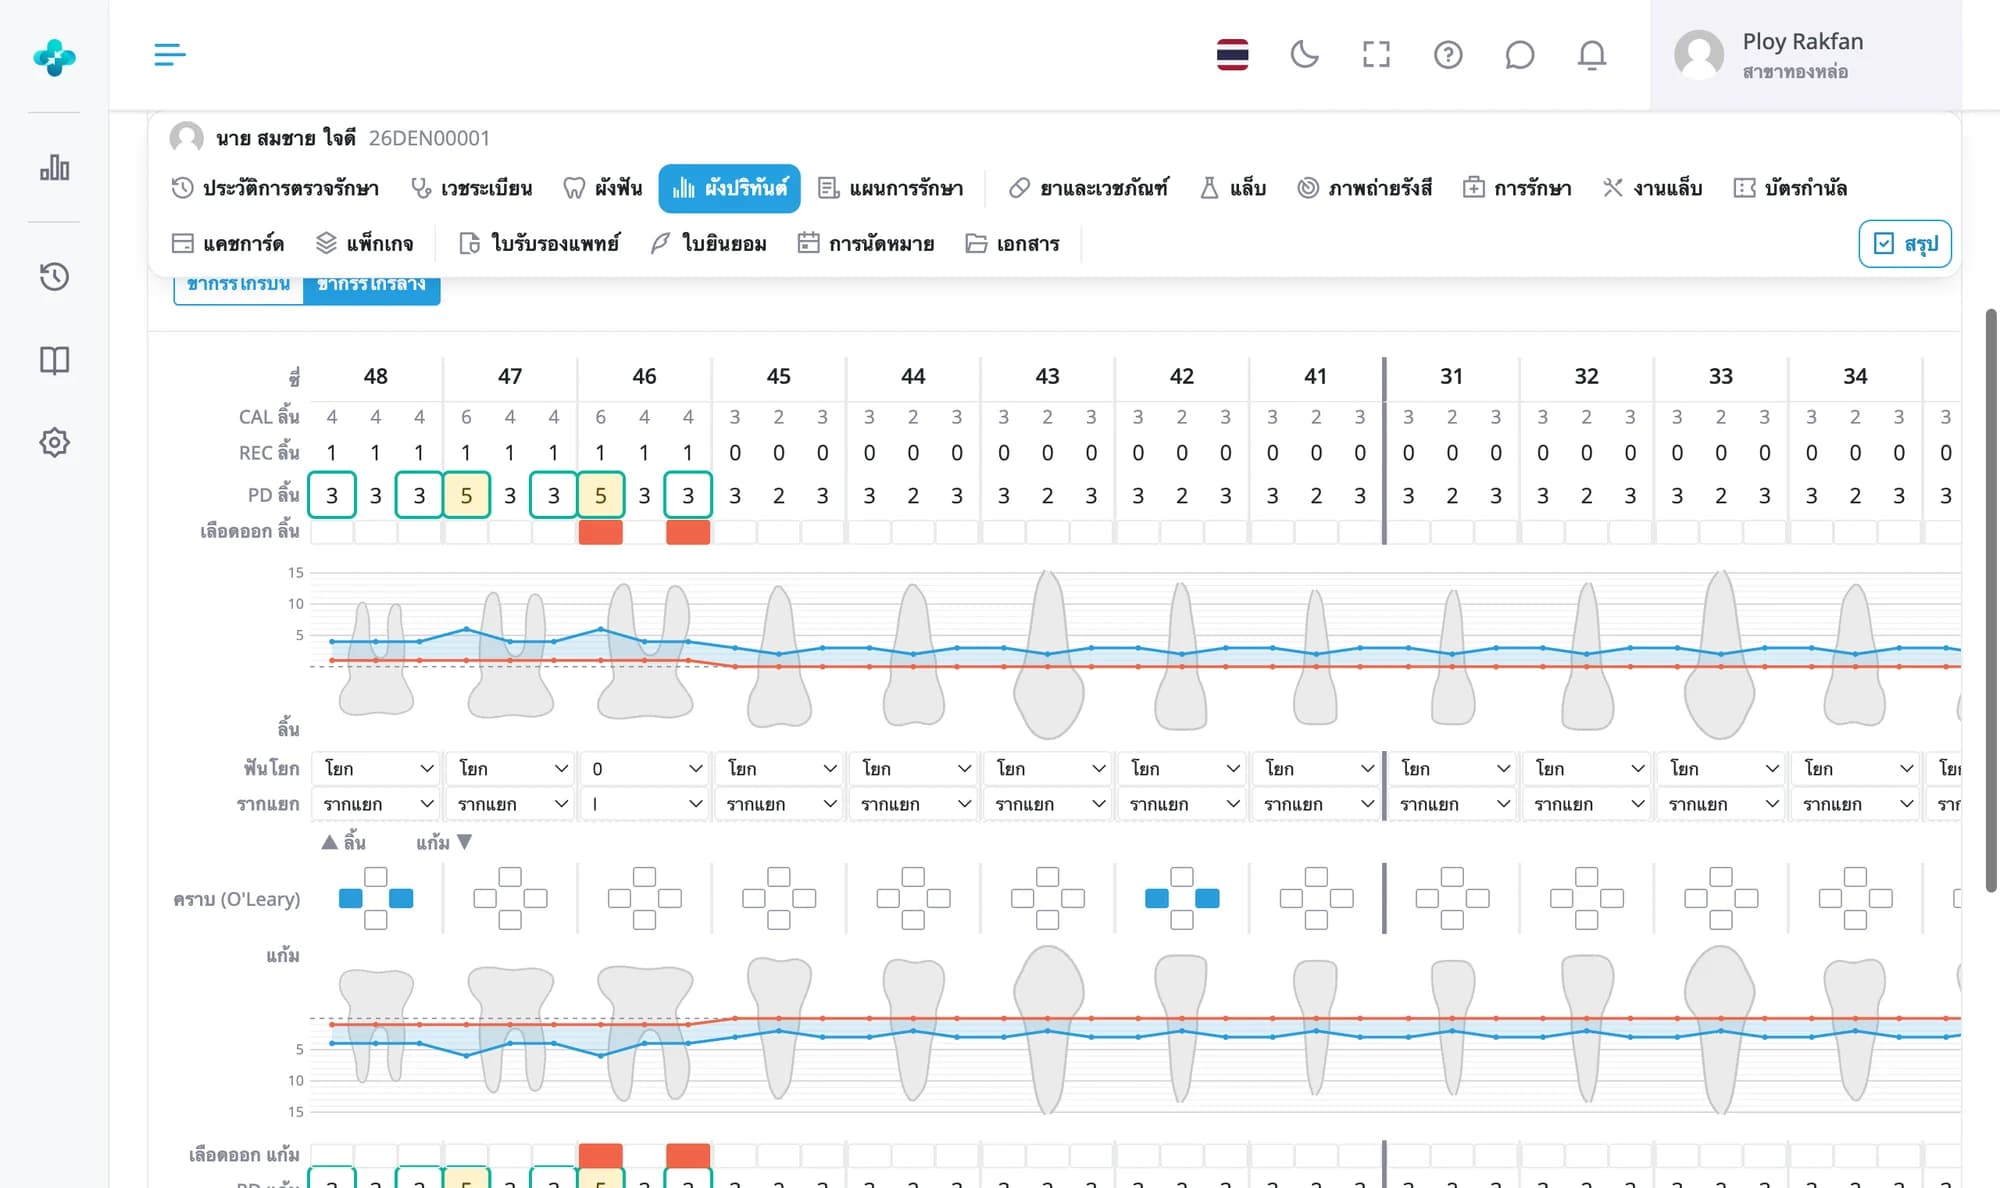Image resolution: width=2000 pixels, height=1188 pixels.
Task: Open รากแยก dropdown for tooth 34
Action: [x=1855, y=804]
